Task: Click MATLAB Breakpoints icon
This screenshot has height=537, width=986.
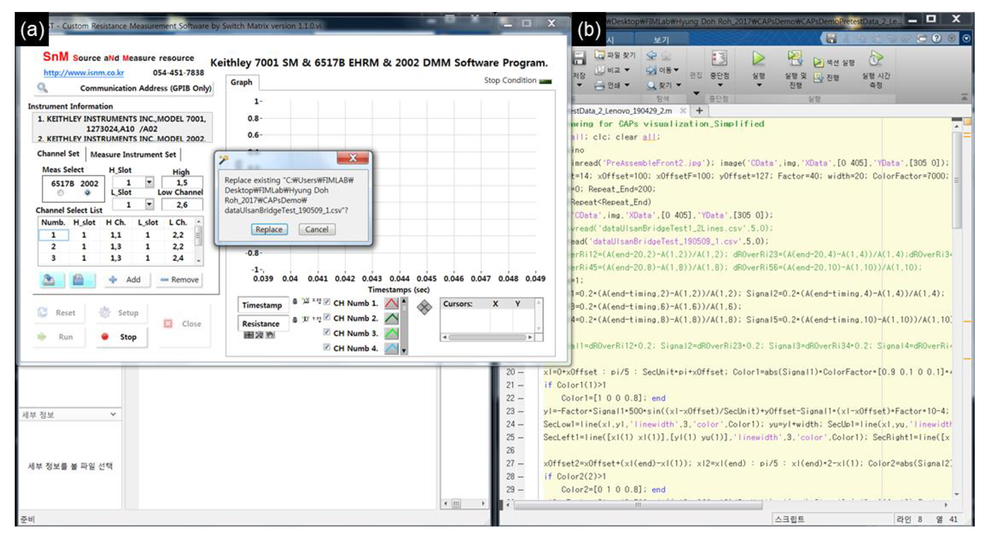Action: tap(719, 59)
